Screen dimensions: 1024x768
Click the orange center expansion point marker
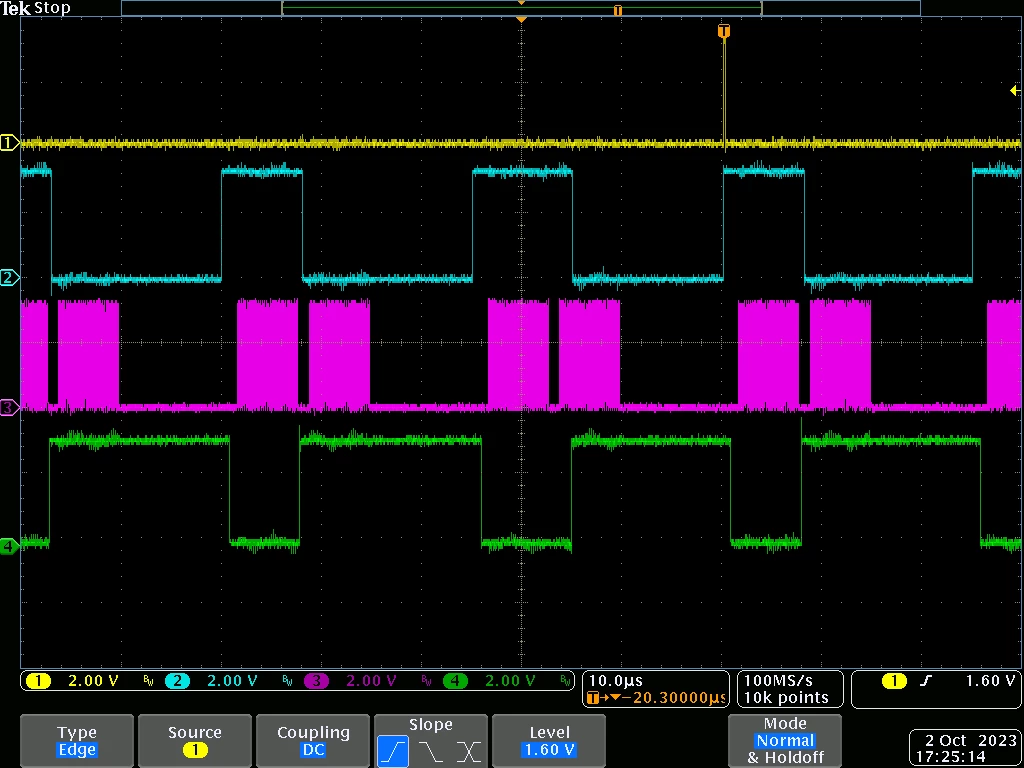point(521,20)
